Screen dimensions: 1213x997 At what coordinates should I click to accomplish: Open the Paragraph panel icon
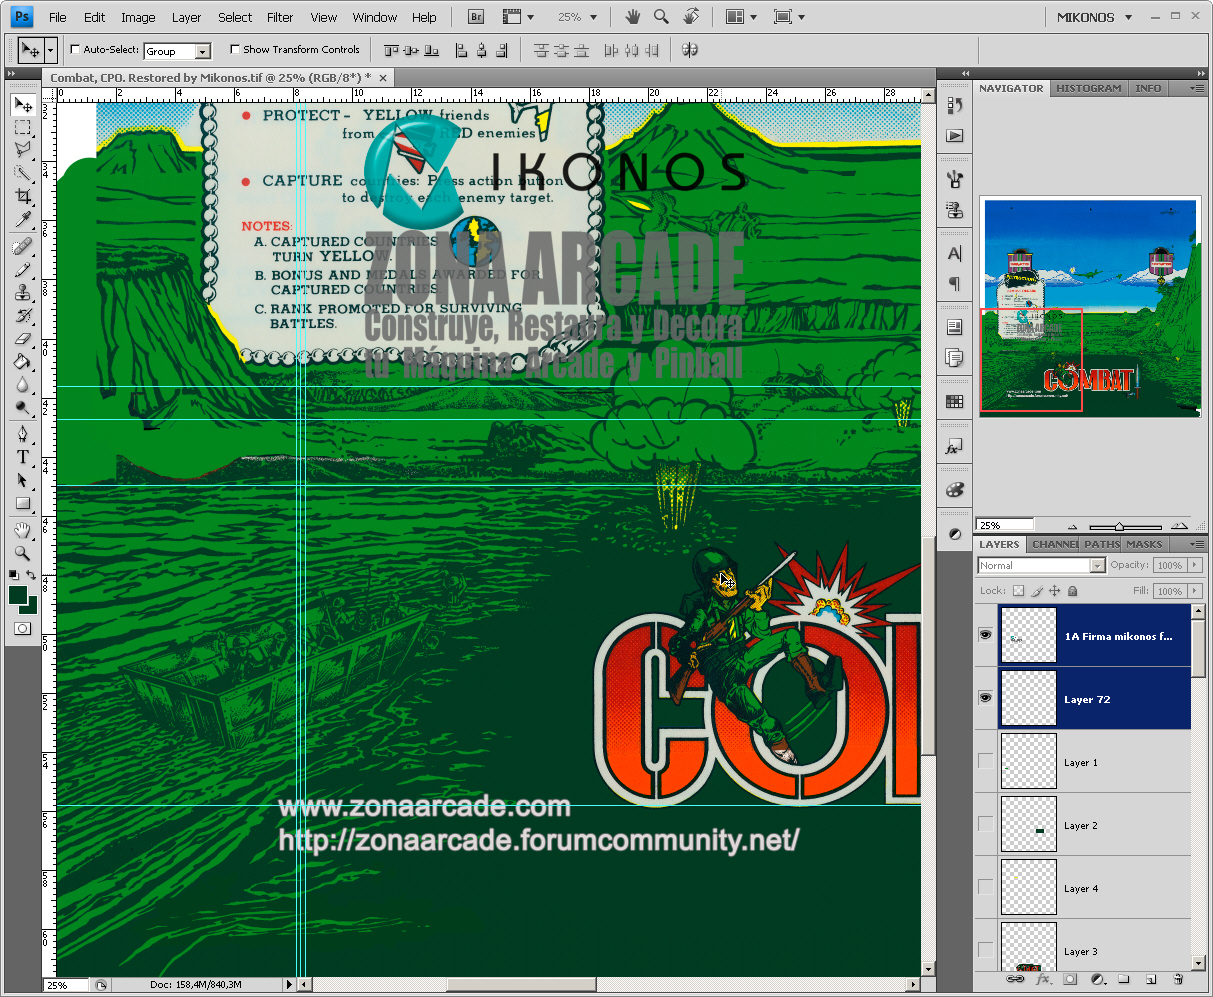pyautogui.click(x=954, y=284)
